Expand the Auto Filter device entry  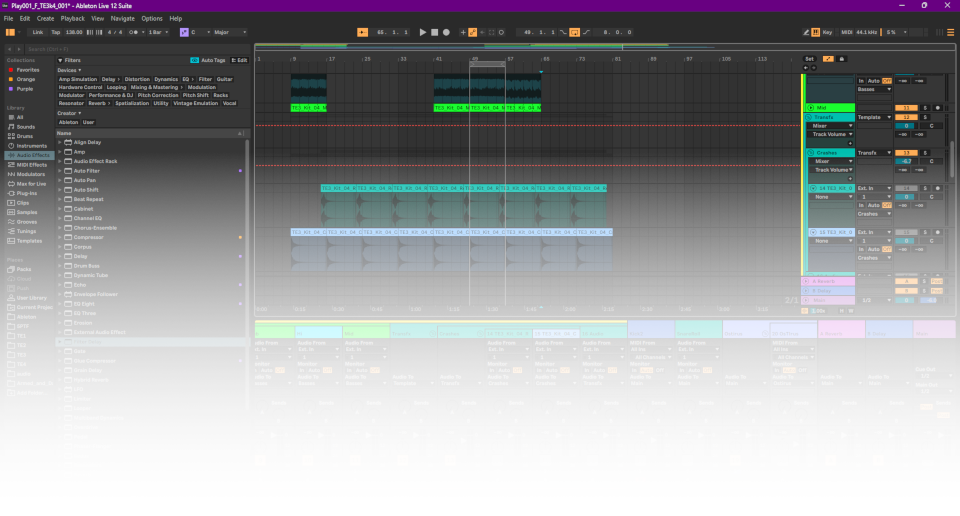coord(60,171)
